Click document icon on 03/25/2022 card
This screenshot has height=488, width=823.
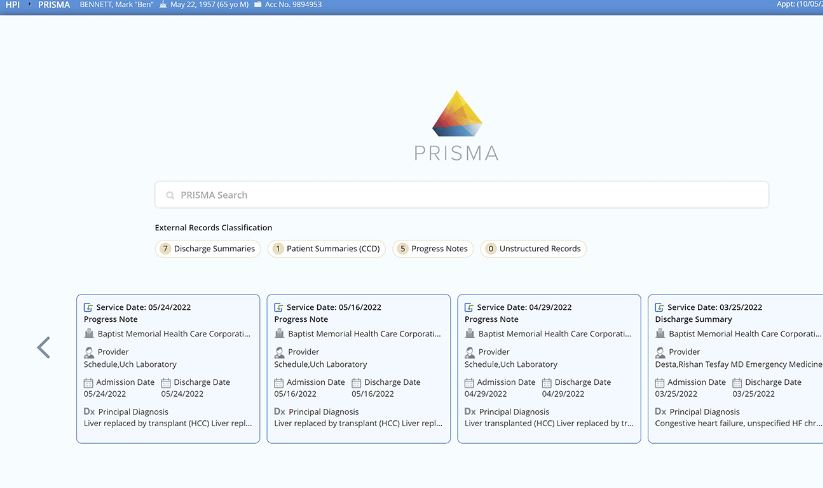[660, 307]
